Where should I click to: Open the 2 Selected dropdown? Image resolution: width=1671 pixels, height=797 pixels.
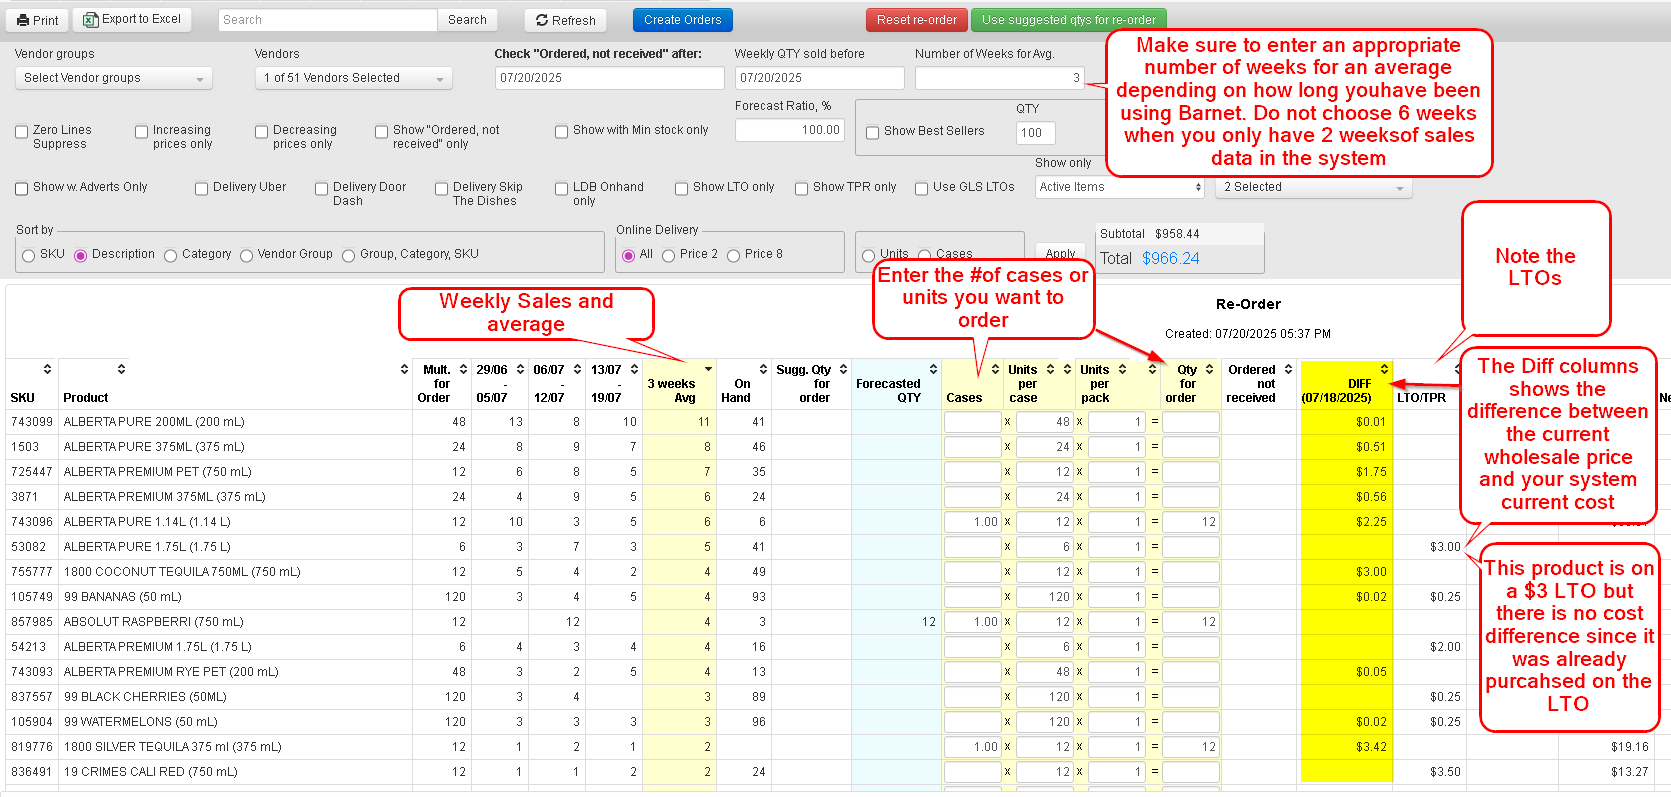pyautogui.click(x=1314, y=187)
